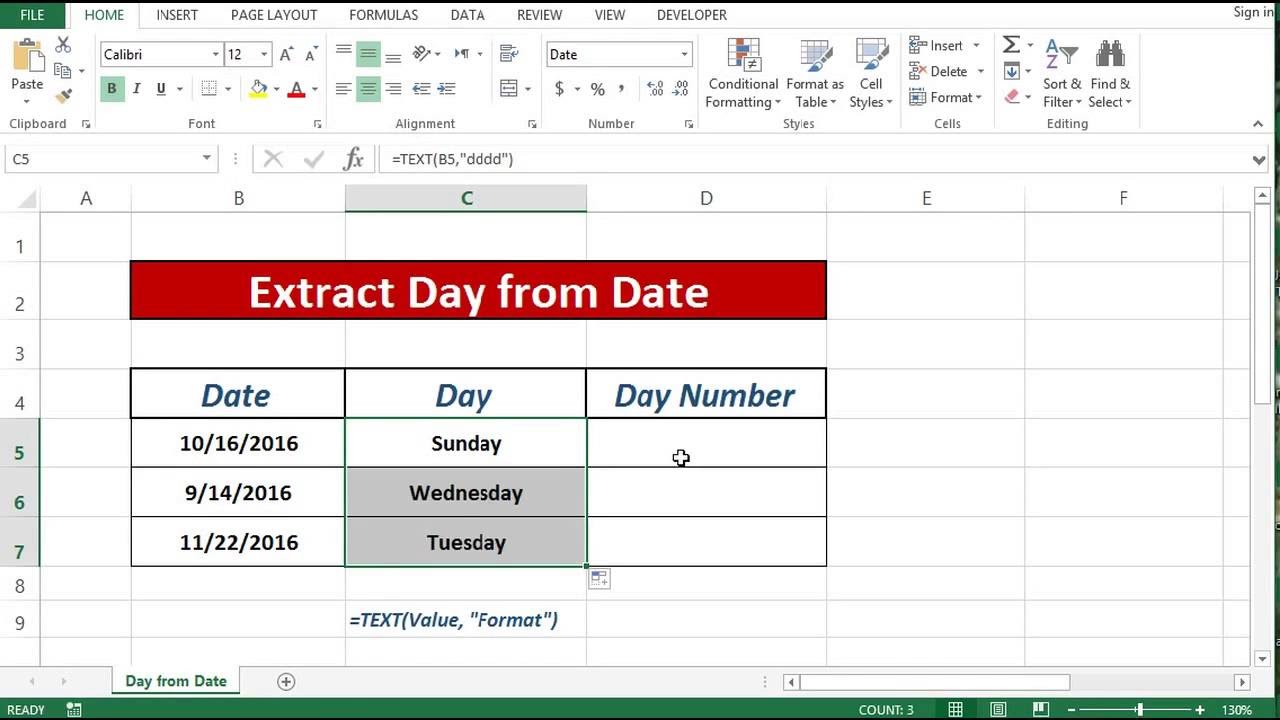Screen dimensions: 1280x720
Task: Click the Accounting dollar format icon
Action: pos(559,89)
